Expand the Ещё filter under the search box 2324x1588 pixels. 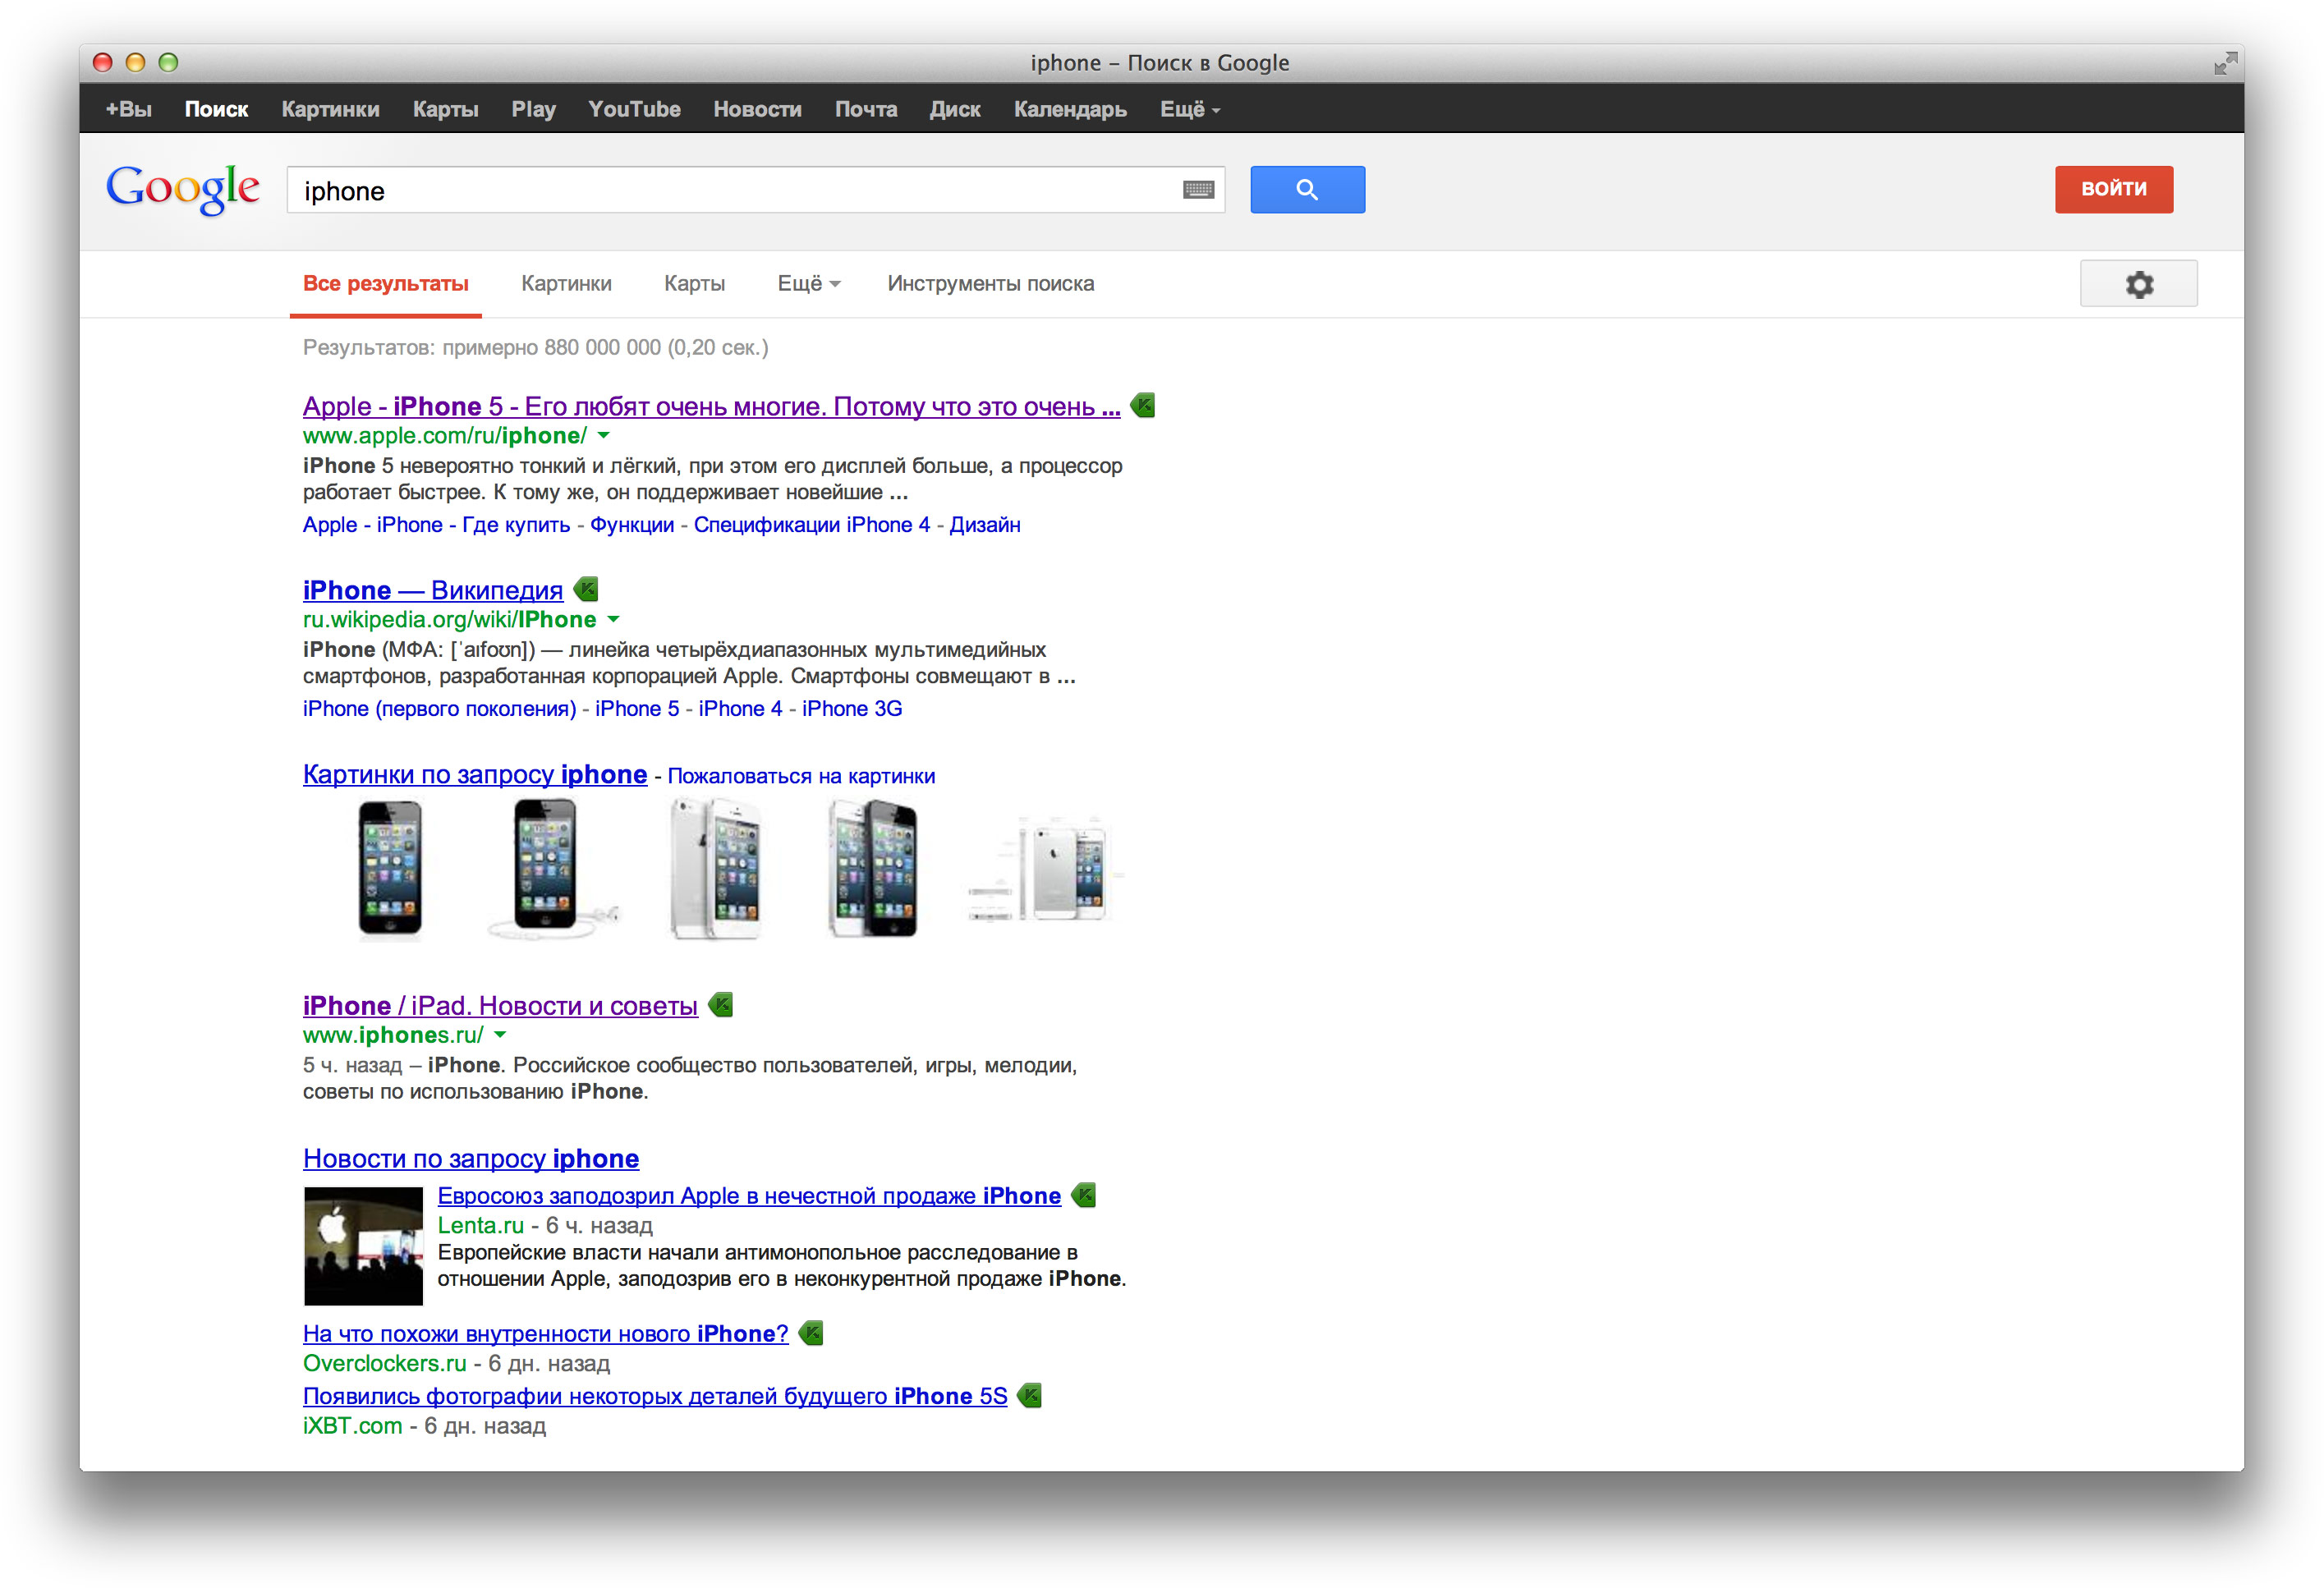click(808, 284)
